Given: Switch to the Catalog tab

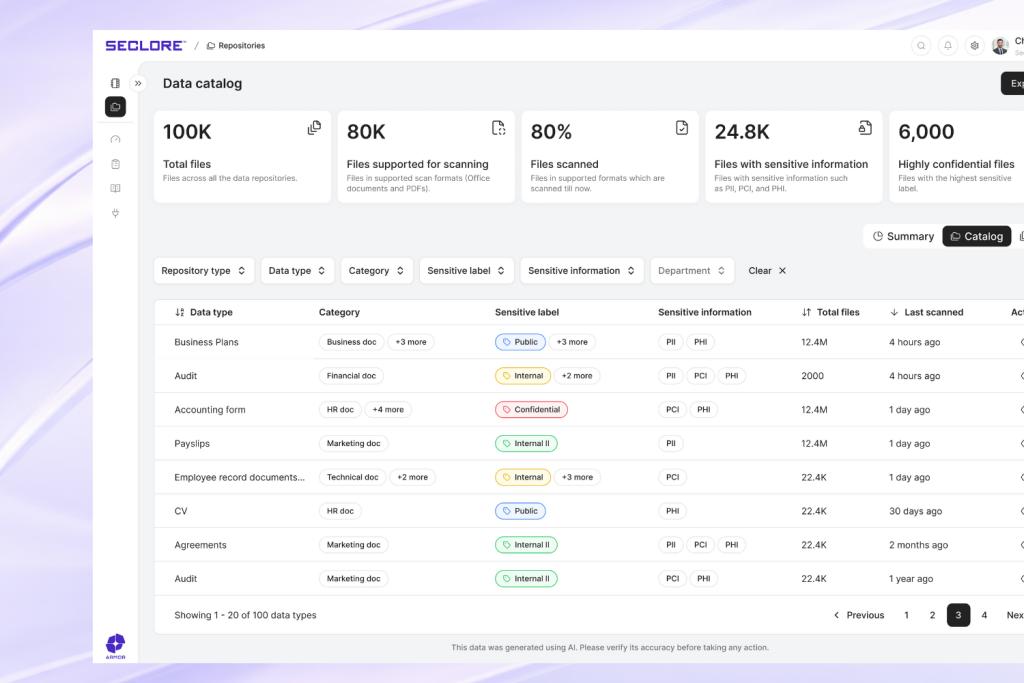Looking at the screenshot, I should (977, 236).
